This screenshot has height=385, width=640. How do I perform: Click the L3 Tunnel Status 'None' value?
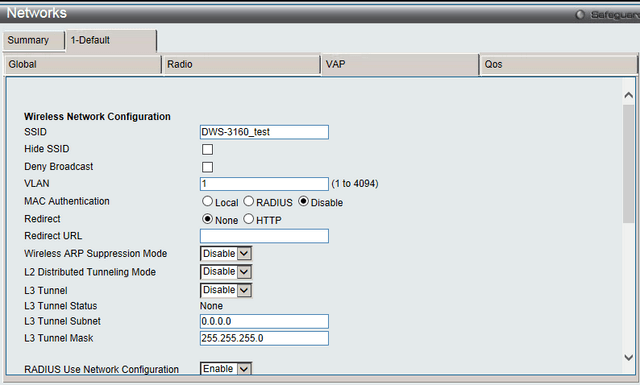(x=211, y=306)
